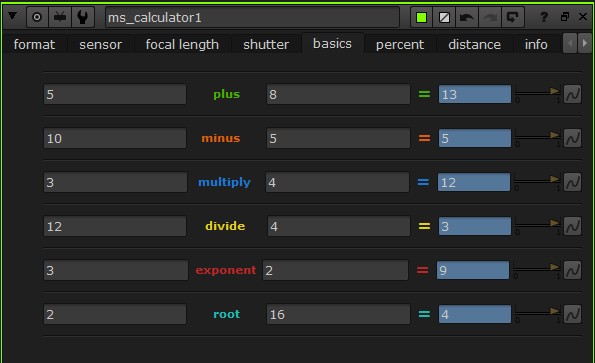Open the animation curve menu for multiply row
Screen dimensions: 595x363
(x=572, y=182)
